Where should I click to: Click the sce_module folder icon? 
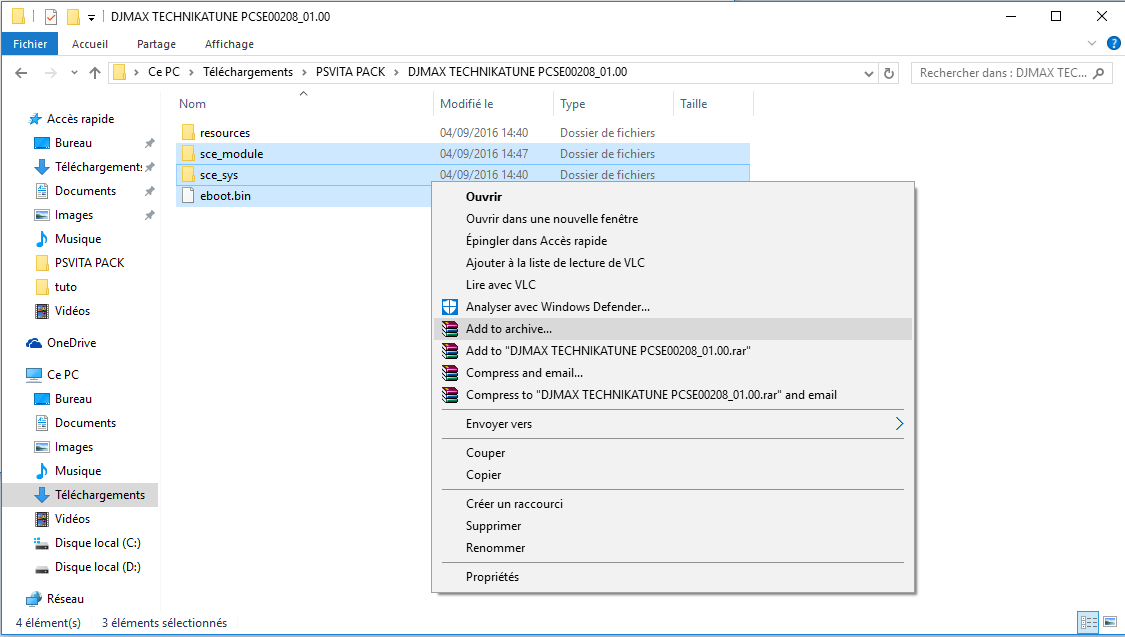pyautogui.click(x=188, y=154)
